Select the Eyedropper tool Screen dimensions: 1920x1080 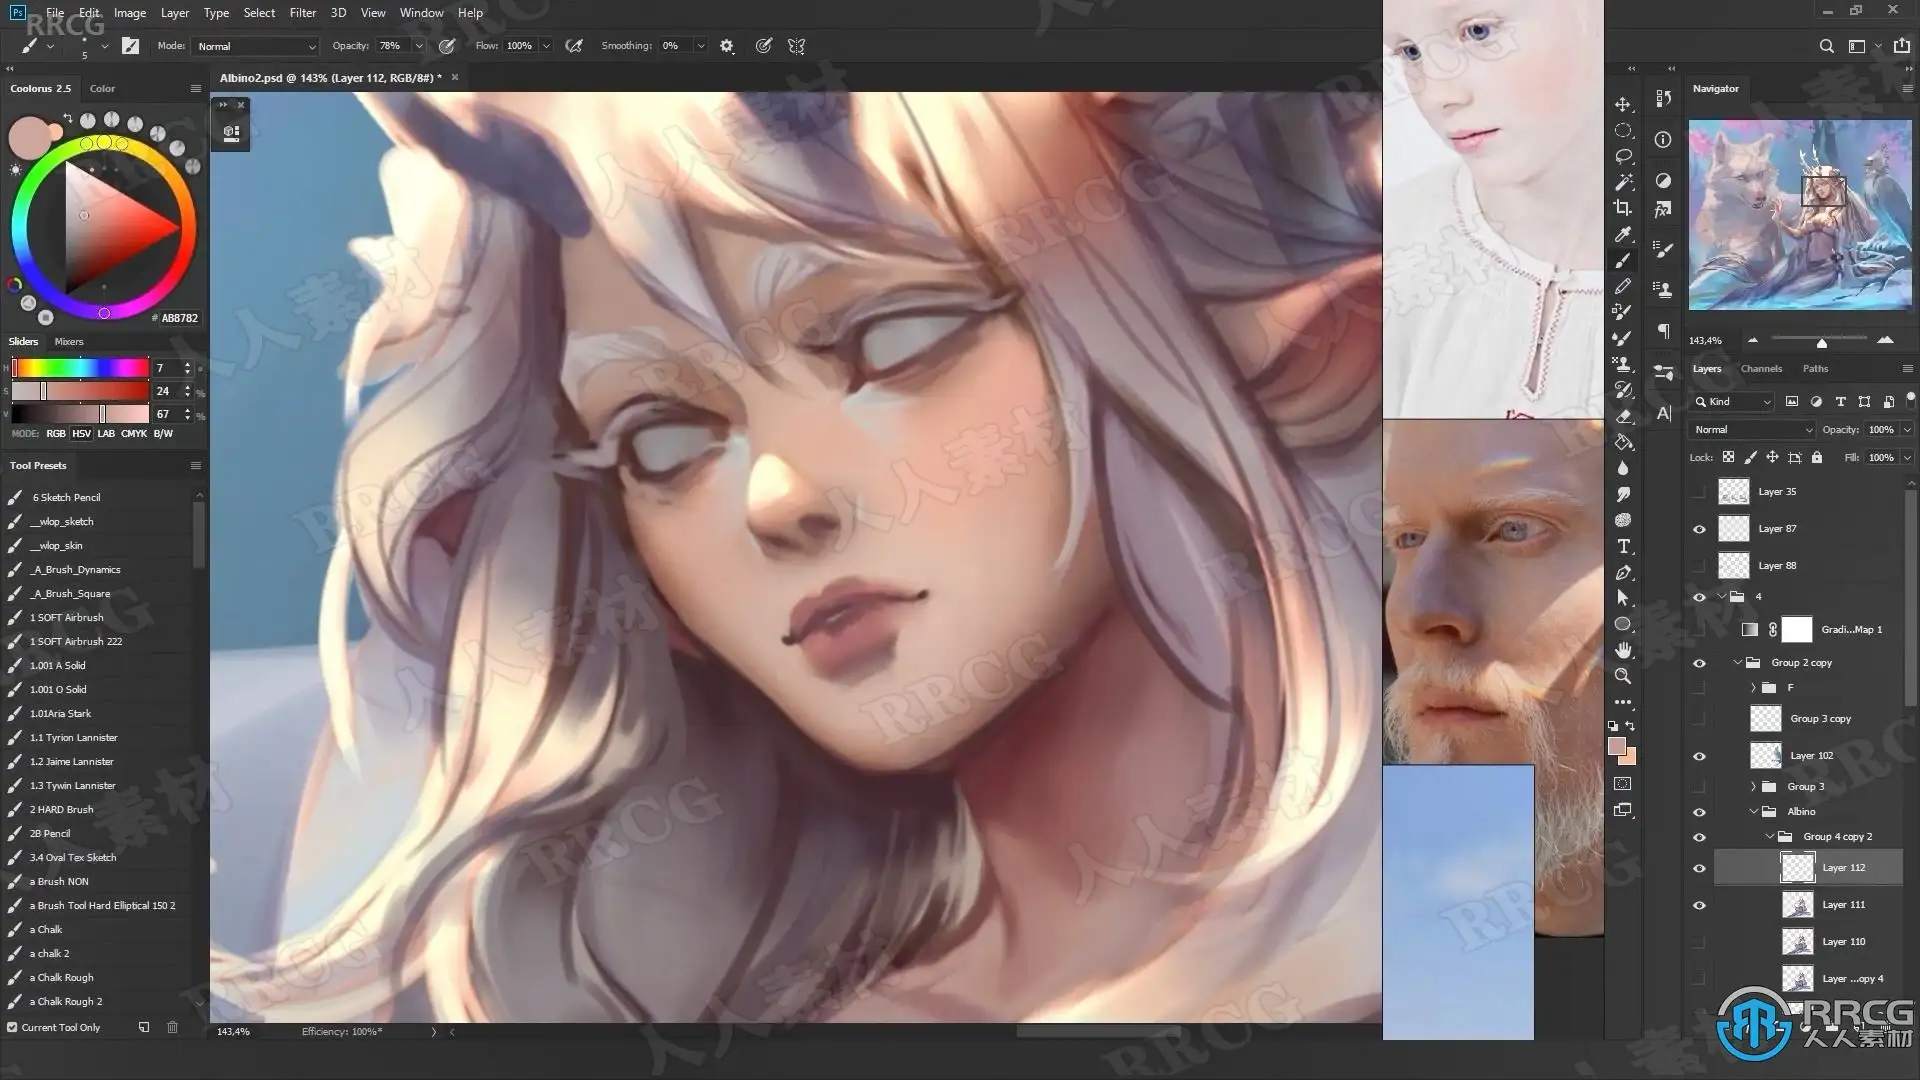point(1623,234)
